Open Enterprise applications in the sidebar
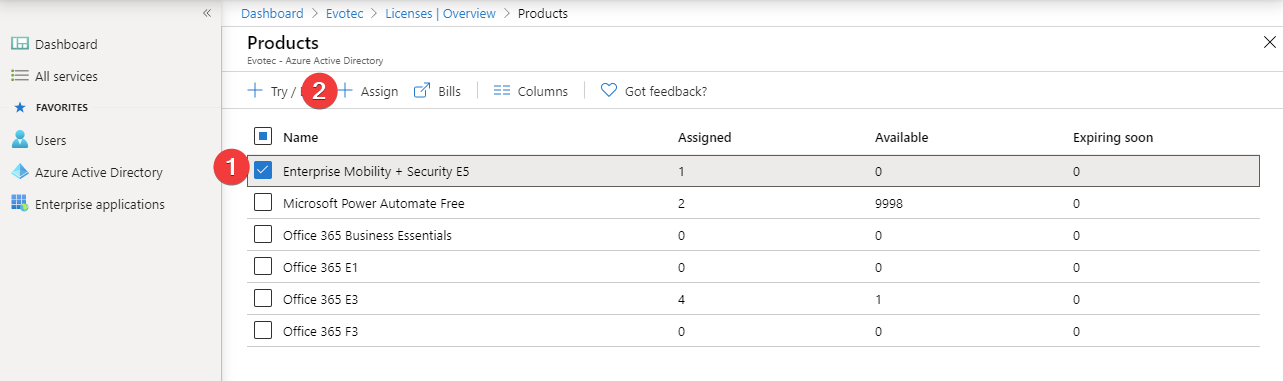Screen dimensions: 1283x381 coord(99,204)
